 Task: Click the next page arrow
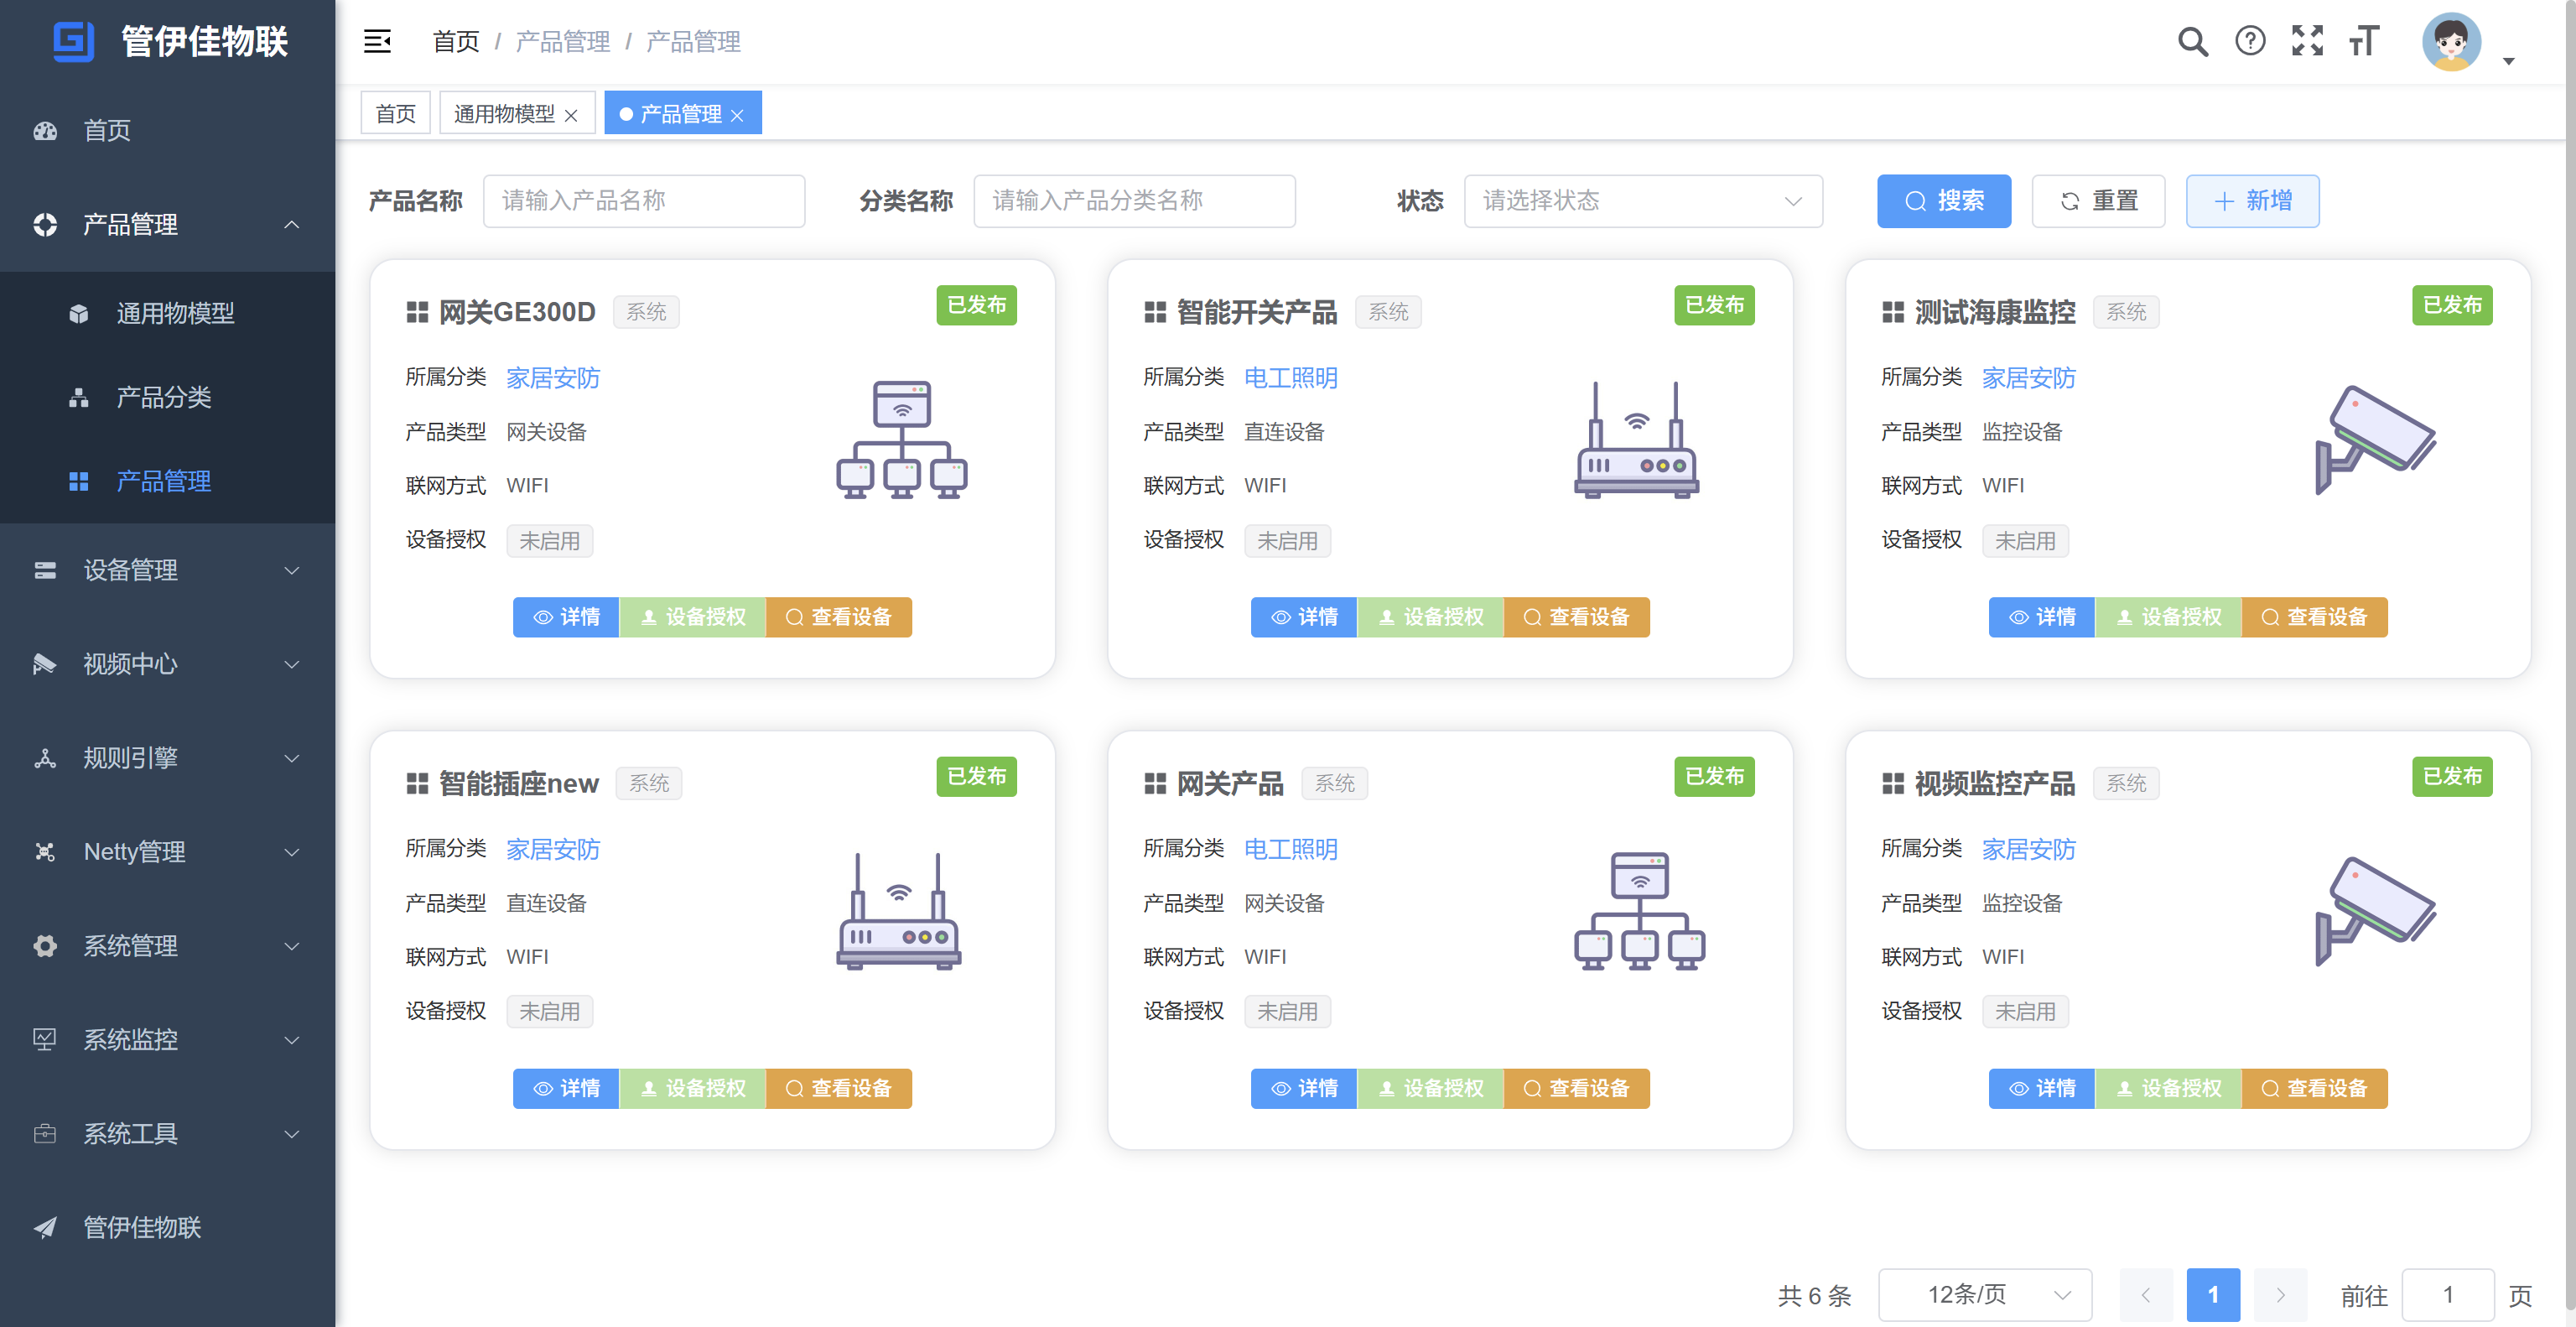[2280, 1295]
